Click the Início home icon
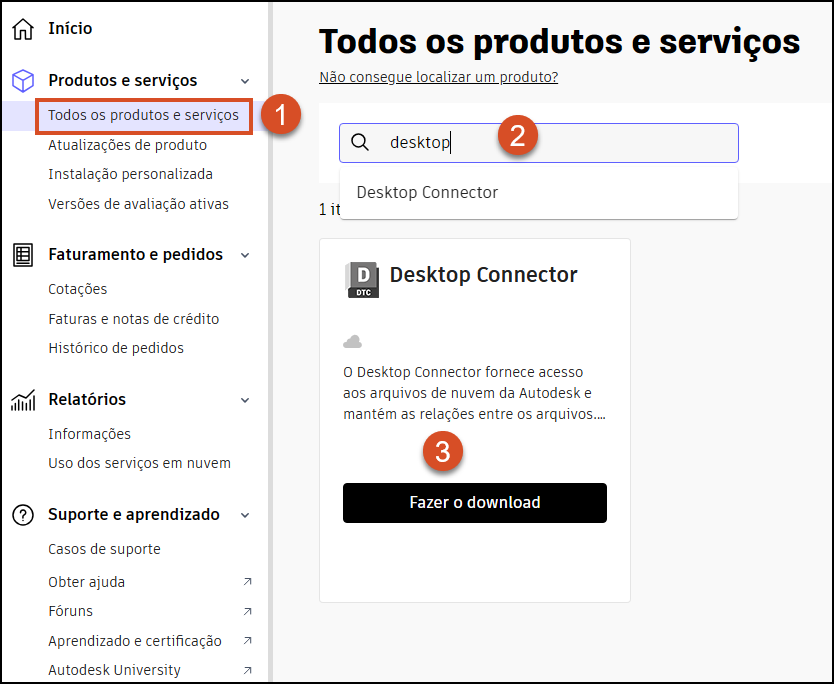 pos(22,28)
